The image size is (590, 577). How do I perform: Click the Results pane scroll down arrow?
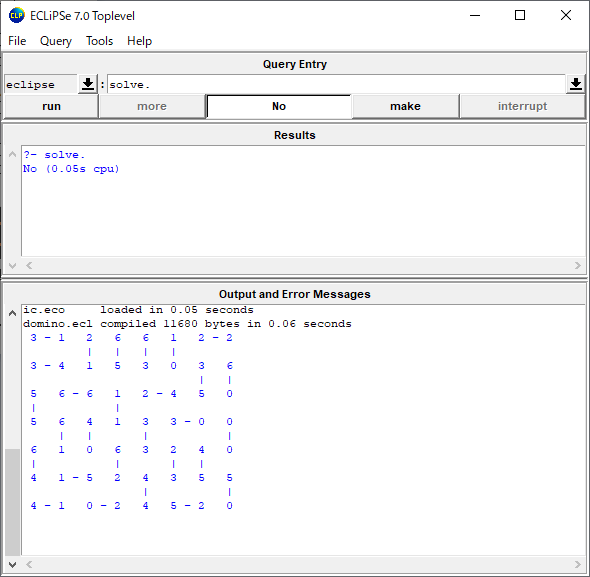pyautogui.click(x=12, y=266)
